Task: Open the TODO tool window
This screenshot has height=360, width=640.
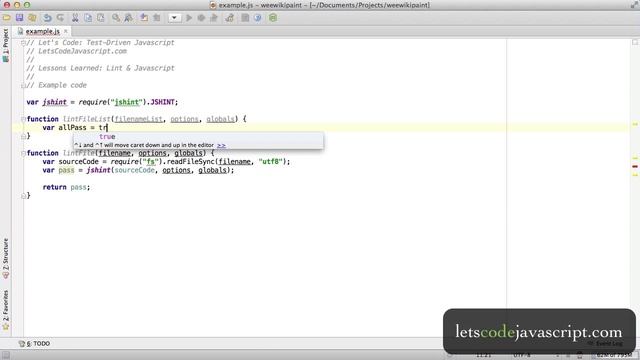Action: [35, 344]
